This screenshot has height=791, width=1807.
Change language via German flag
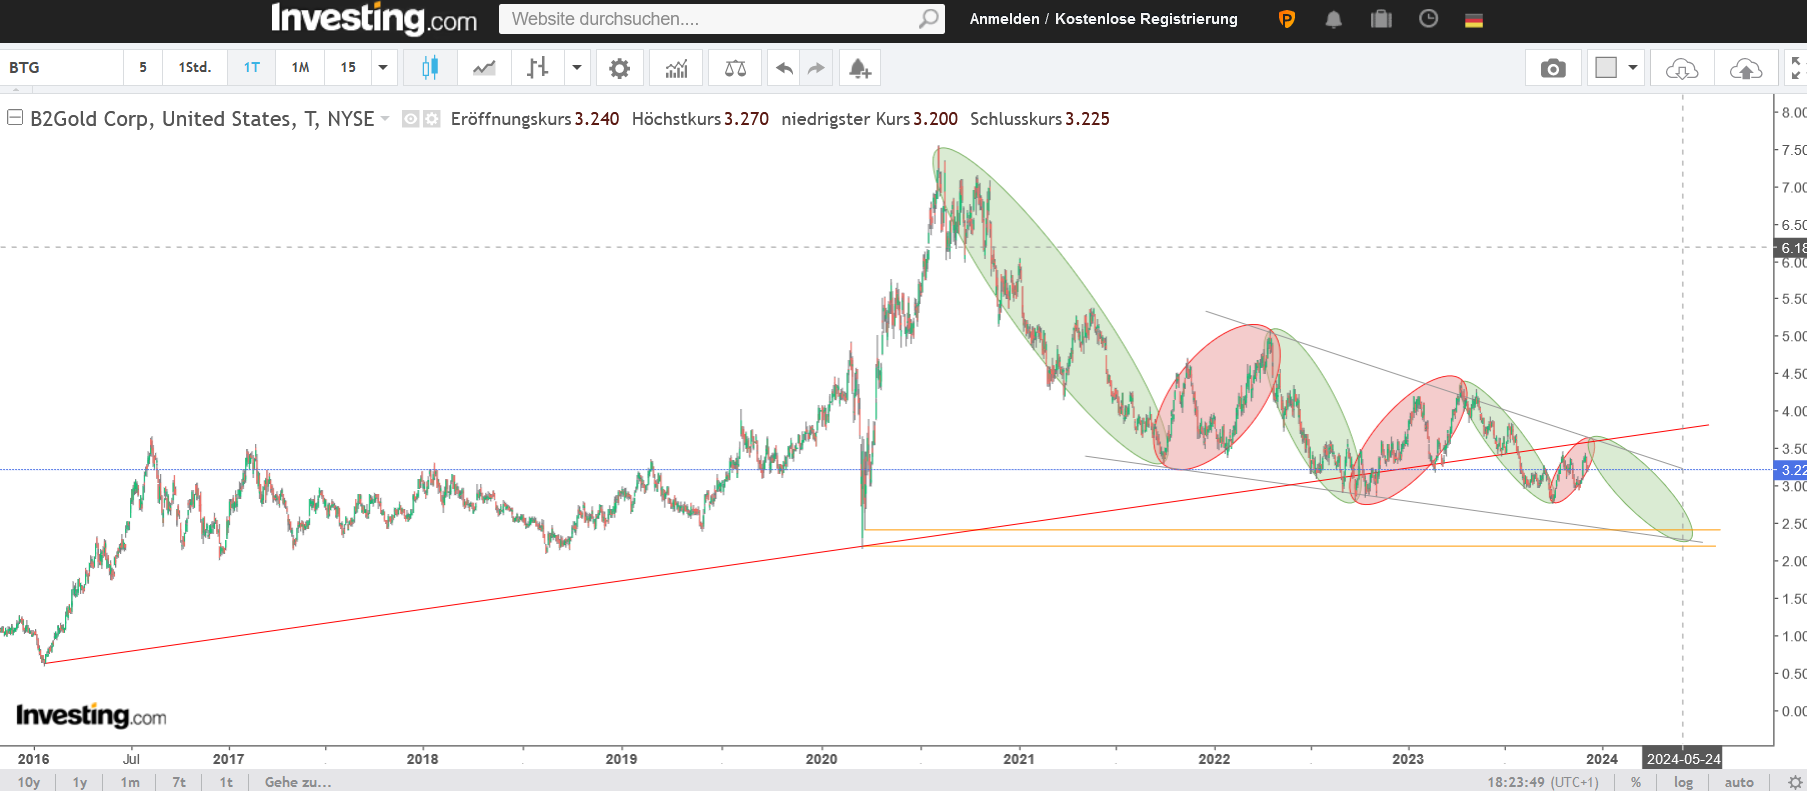pos(1474,20)
